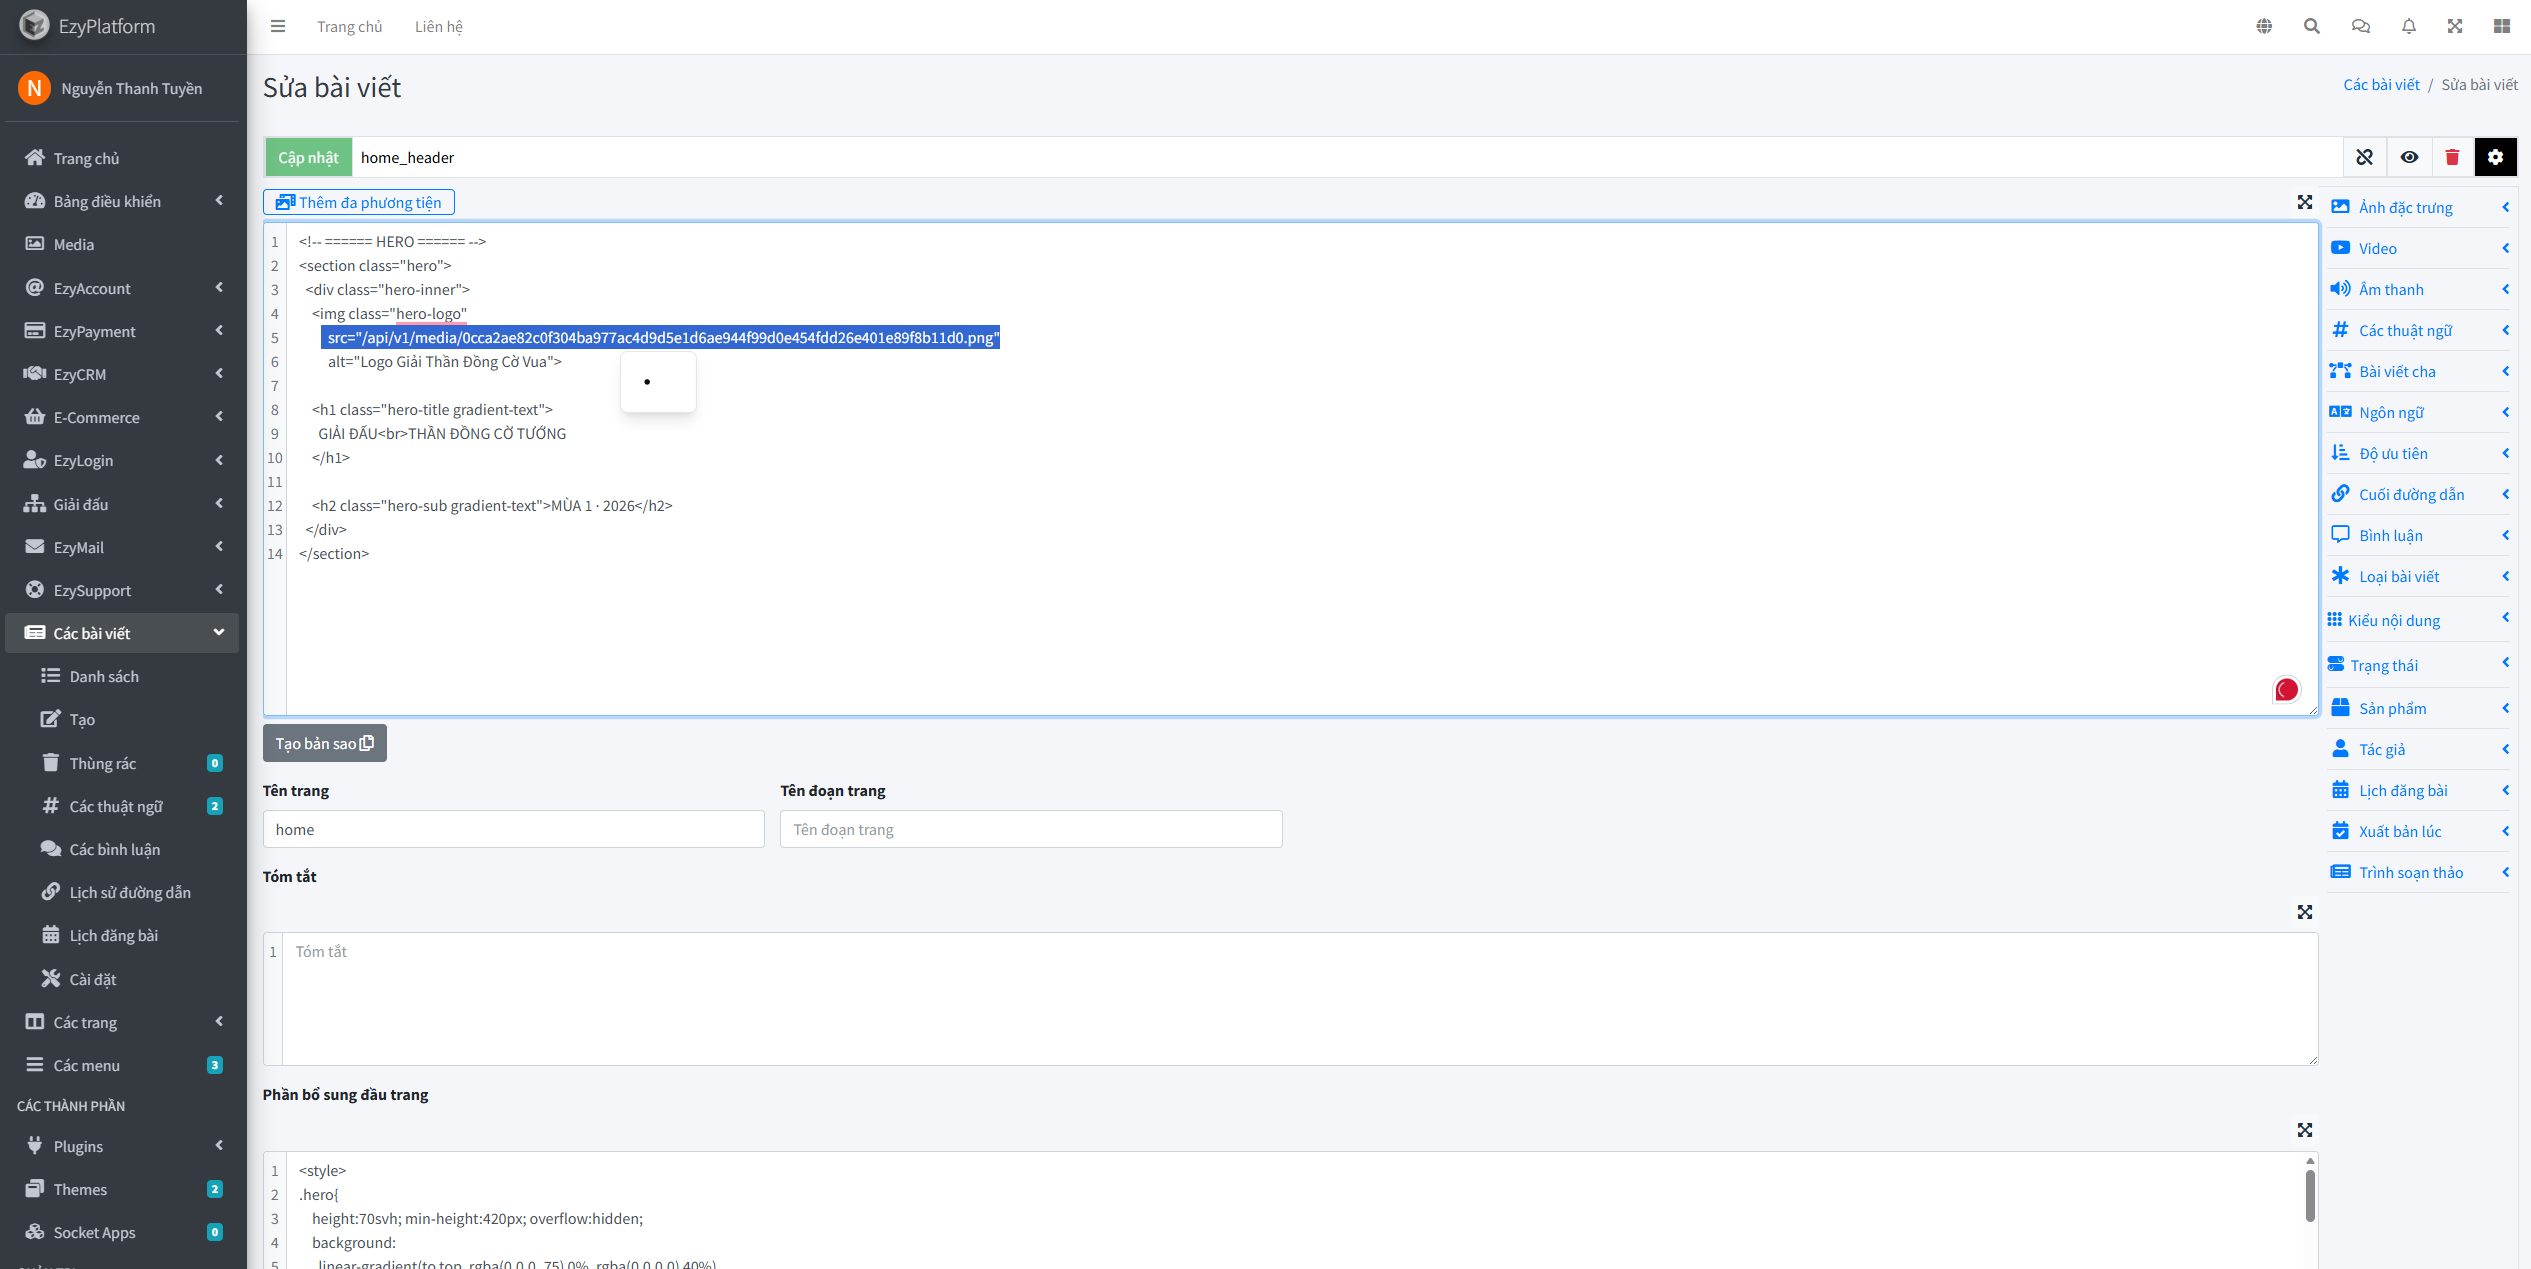Viewport: 2531px width, 1269px height.
Task: Open the black settings gear button
Action: click(x=2495, y=157)
